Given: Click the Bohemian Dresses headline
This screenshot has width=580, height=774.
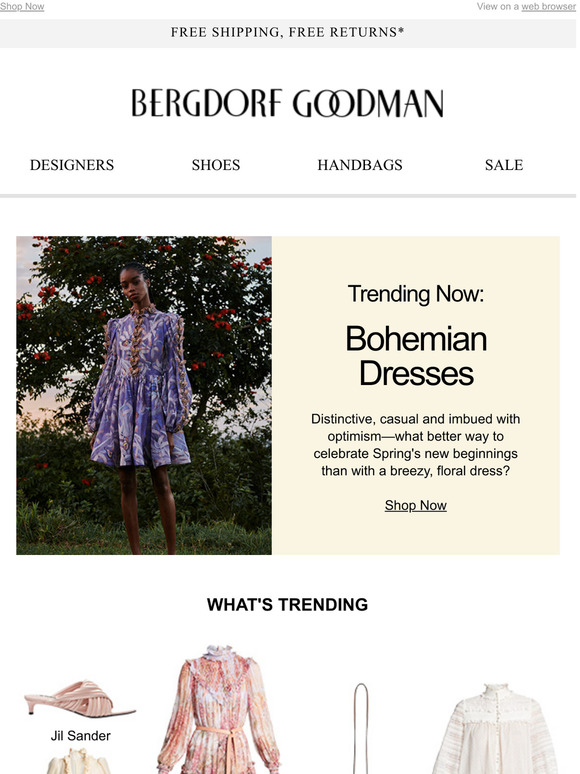Looking at the screenshot, I should tap(416, 356).
